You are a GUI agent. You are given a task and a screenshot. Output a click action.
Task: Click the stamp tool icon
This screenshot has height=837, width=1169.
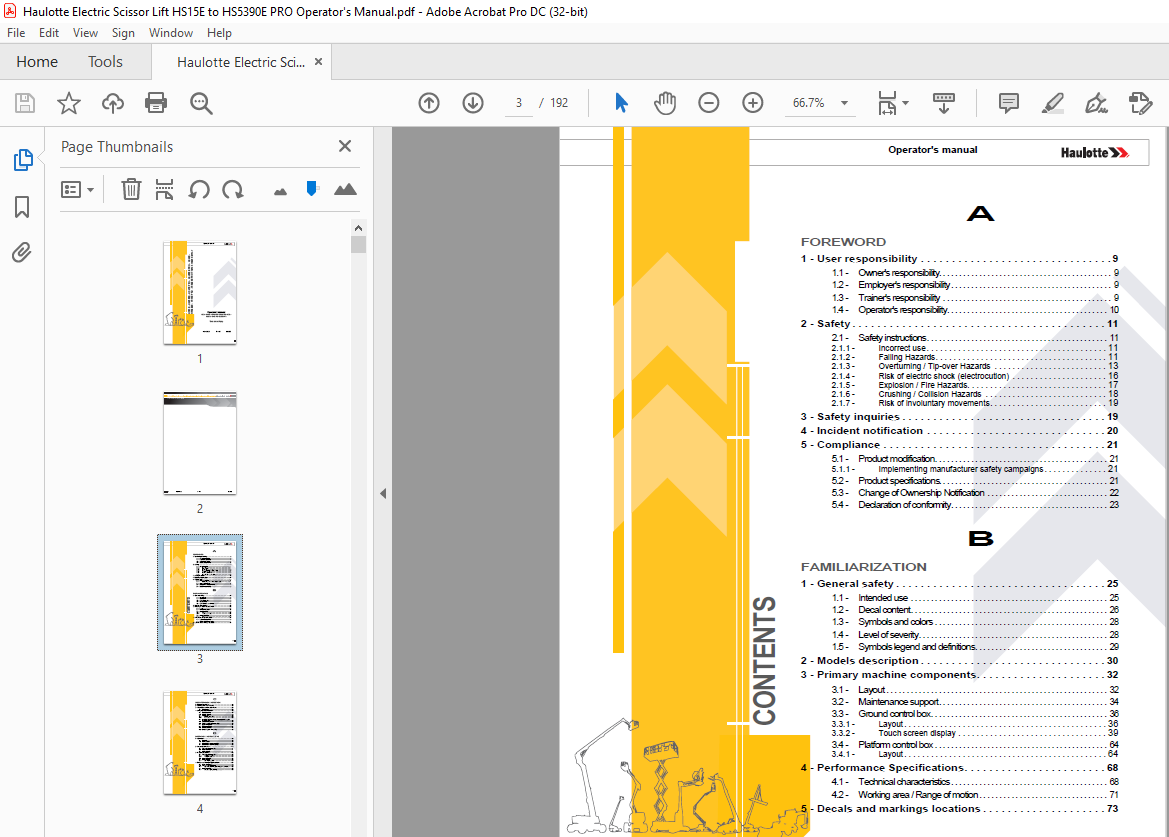pyautogui.click(x=1141, y=103)
